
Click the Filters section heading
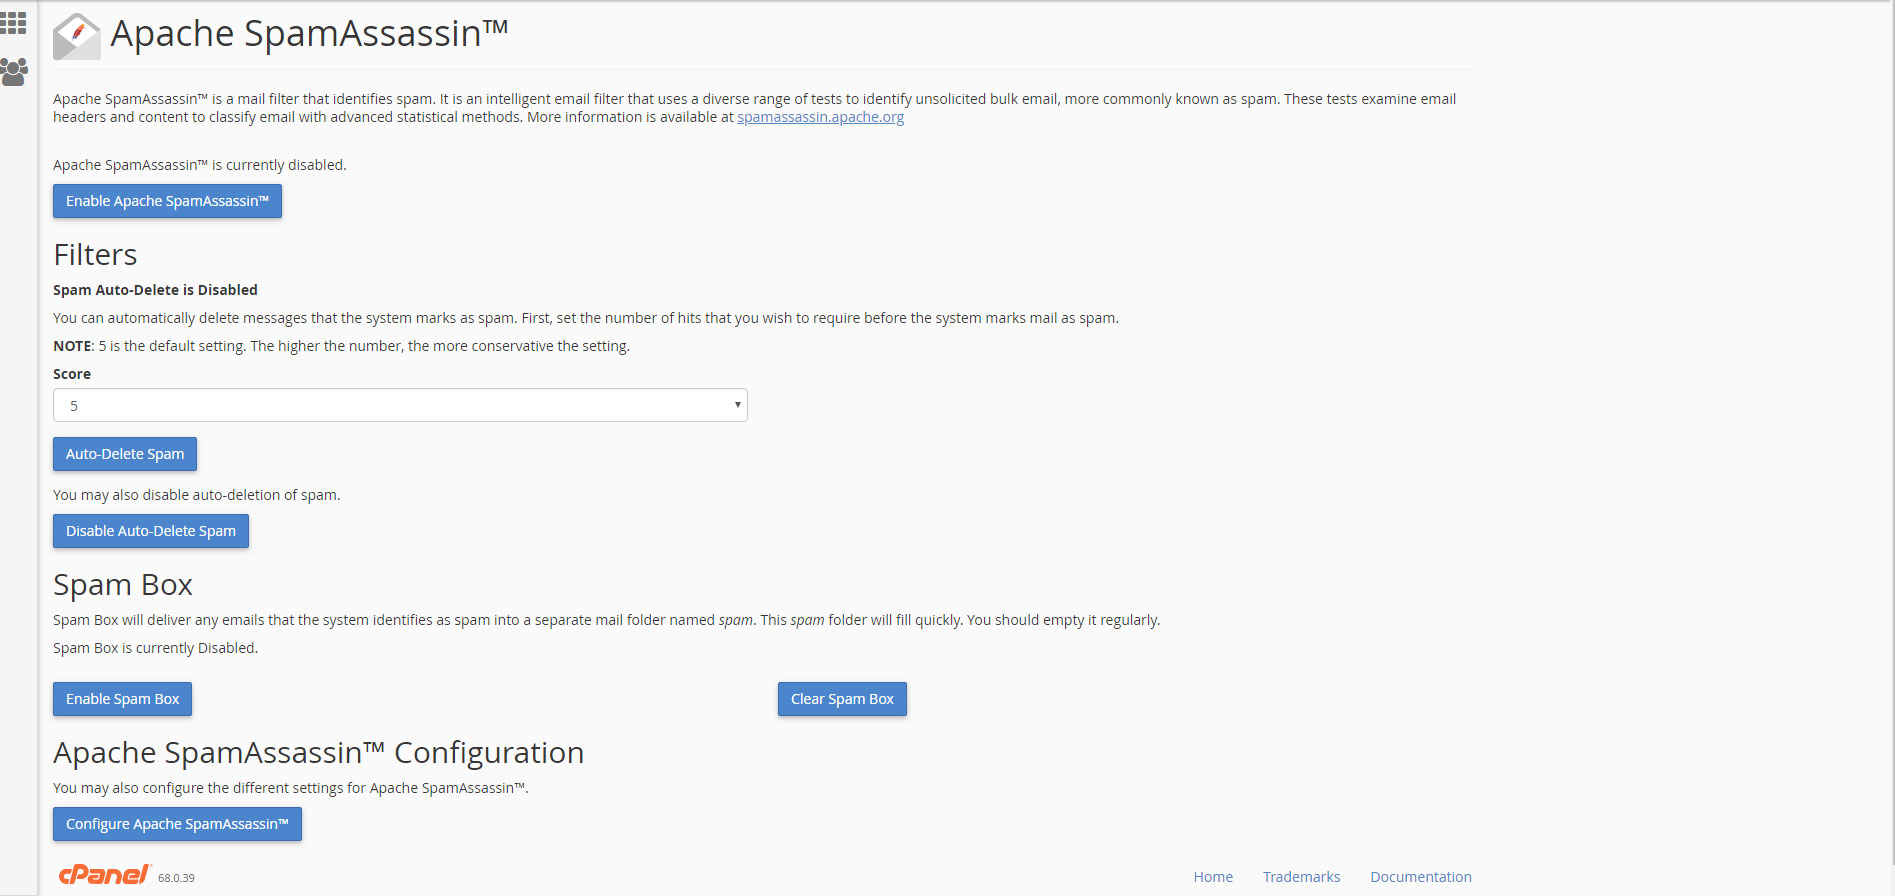(95, 255)
